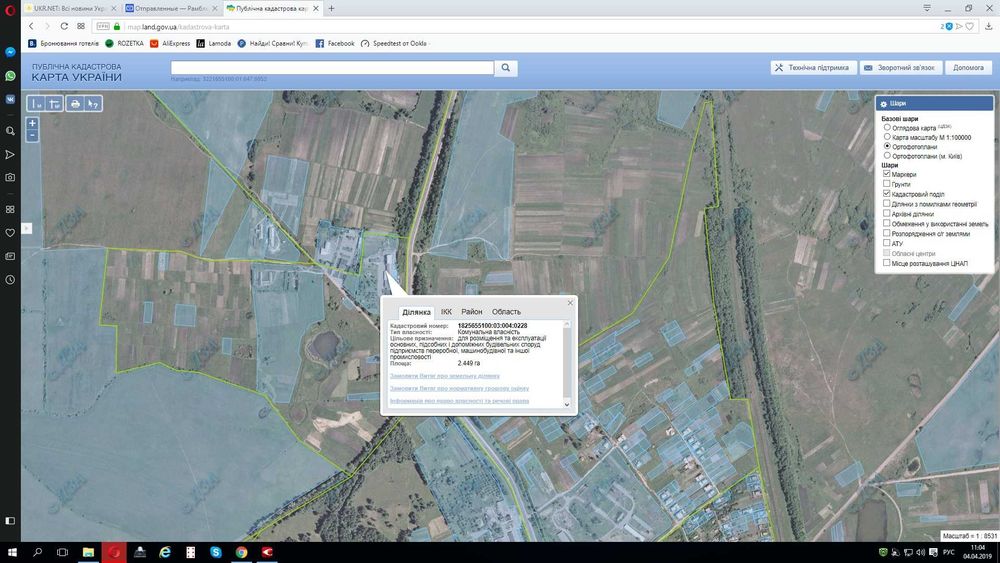Close the parcel info popup
1000x563 pixels.
[x=570, y=303]
